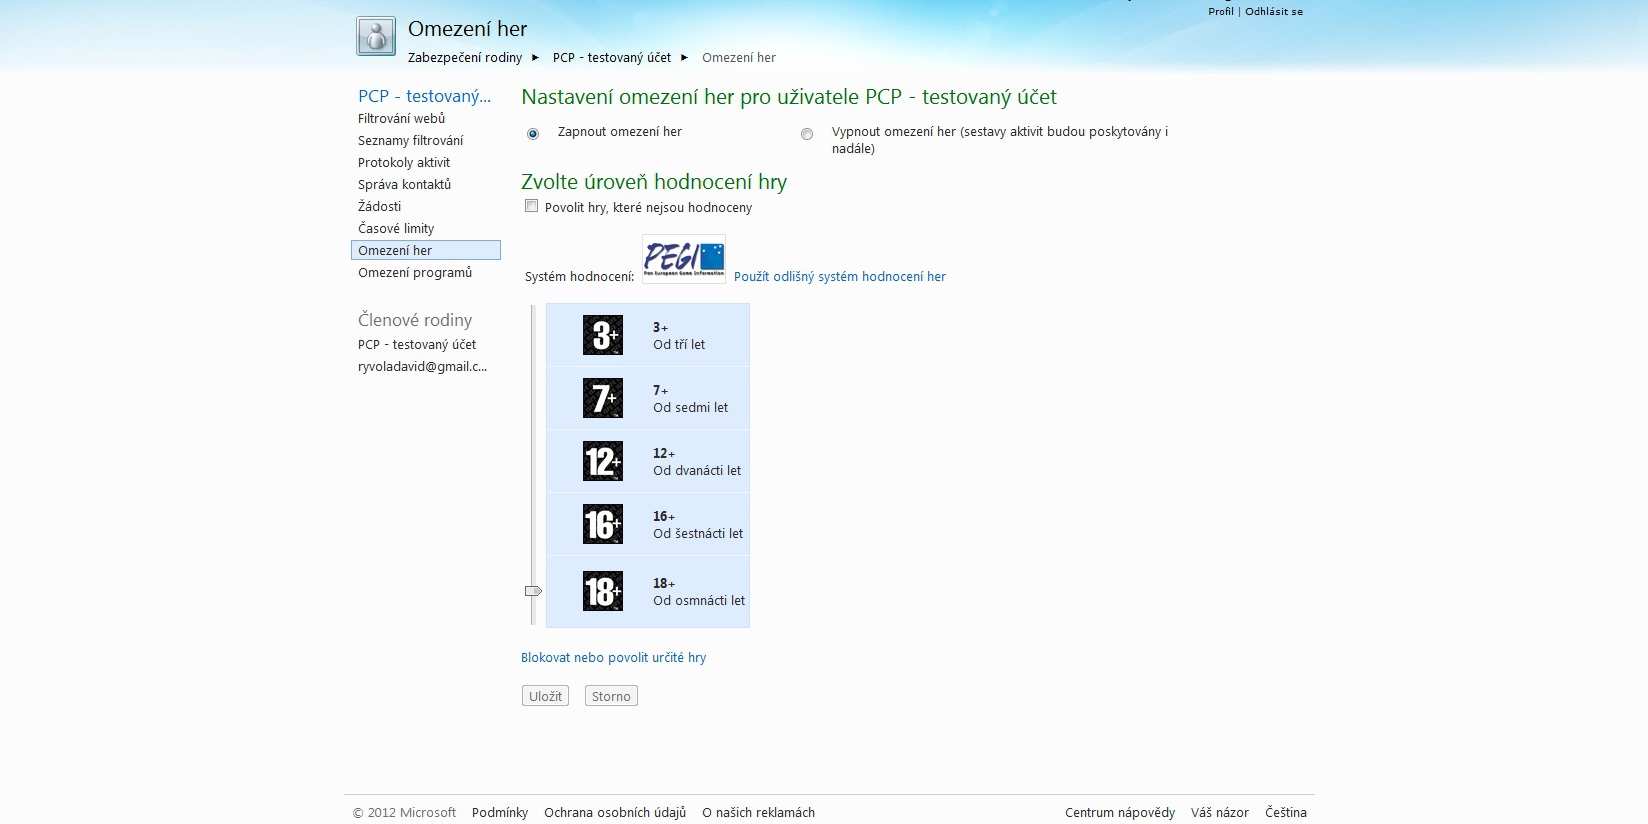The image size is (1648, 824).
Task: Click slider track near the 3+ level
Action: (533, 335)
